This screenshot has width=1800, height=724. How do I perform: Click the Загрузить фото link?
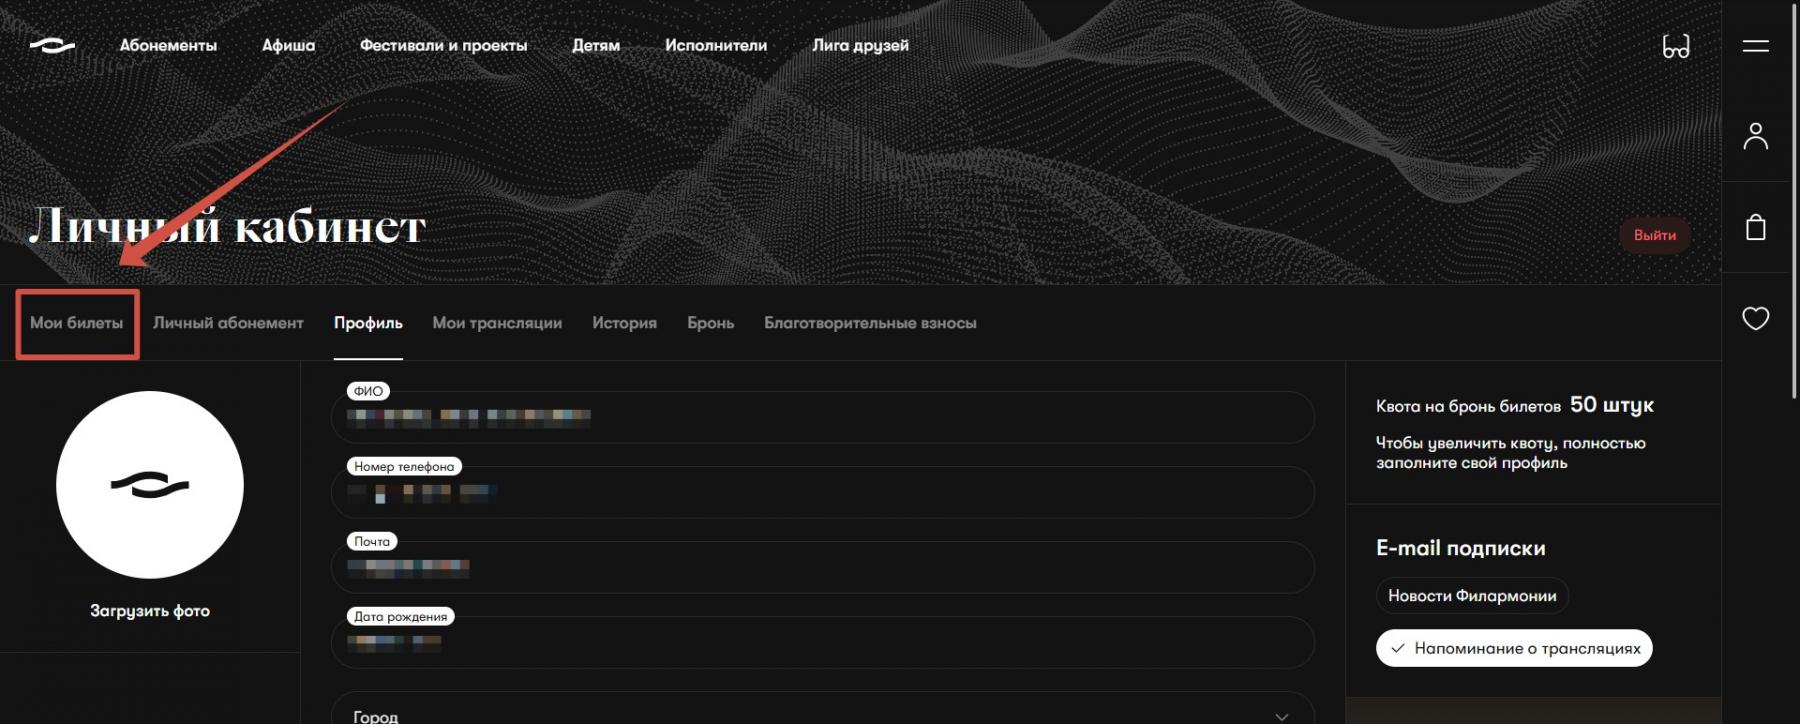(x=150, y=611)
